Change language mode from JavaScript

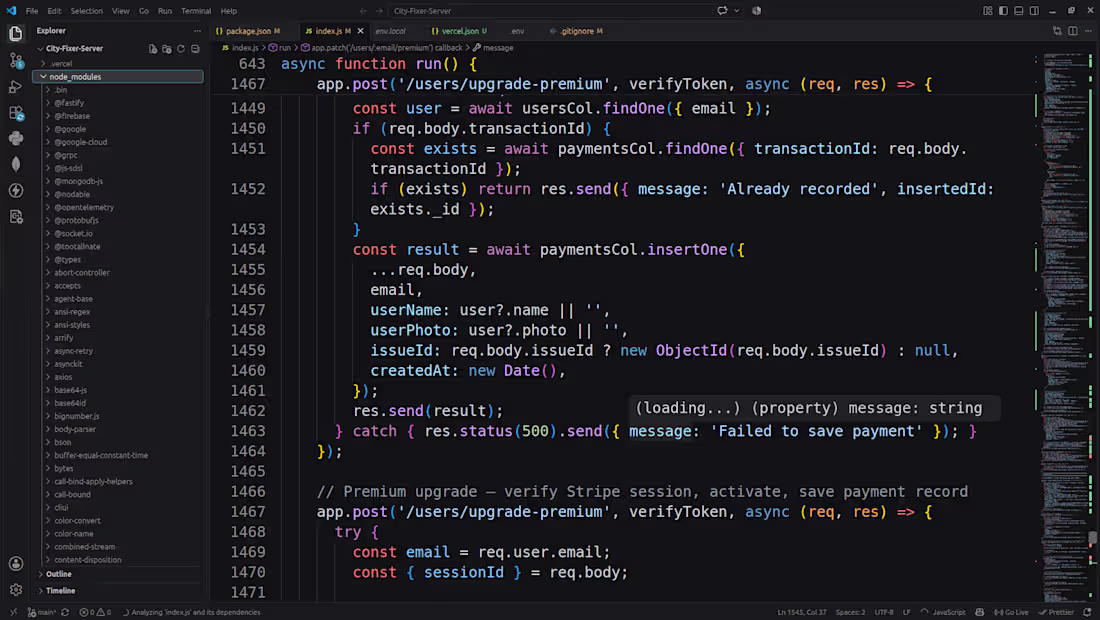[948, 612]
